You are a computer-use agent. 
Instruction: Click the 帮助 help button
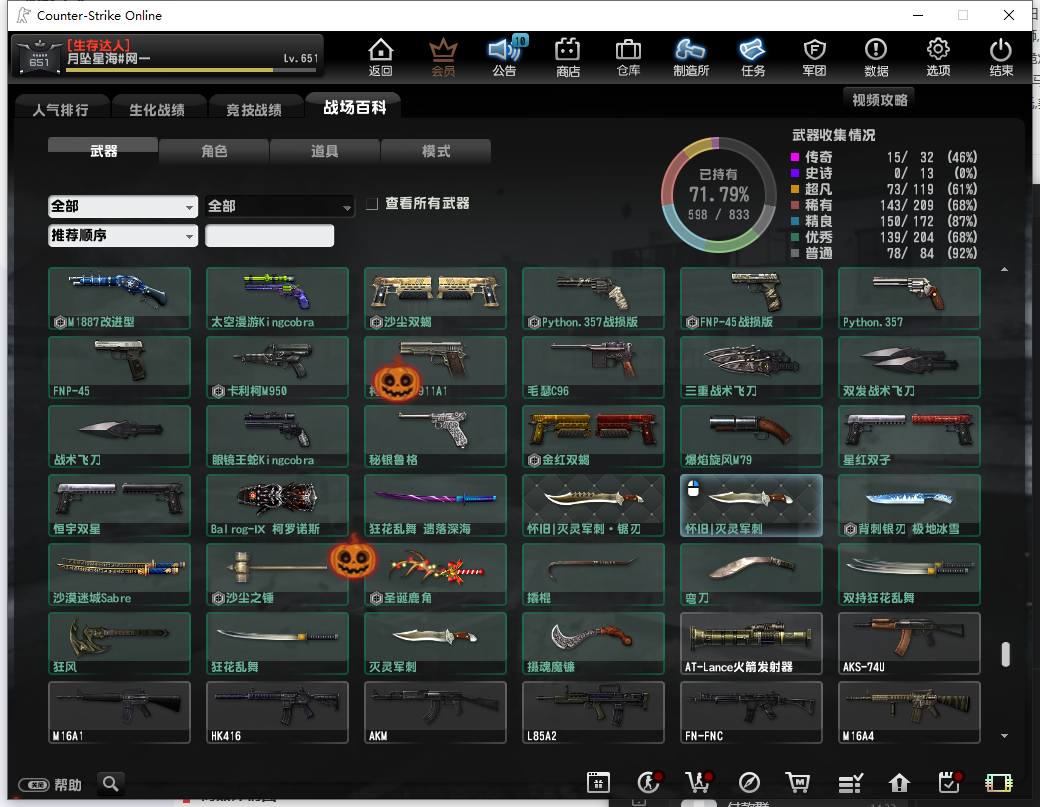click(x=50, y=784)
